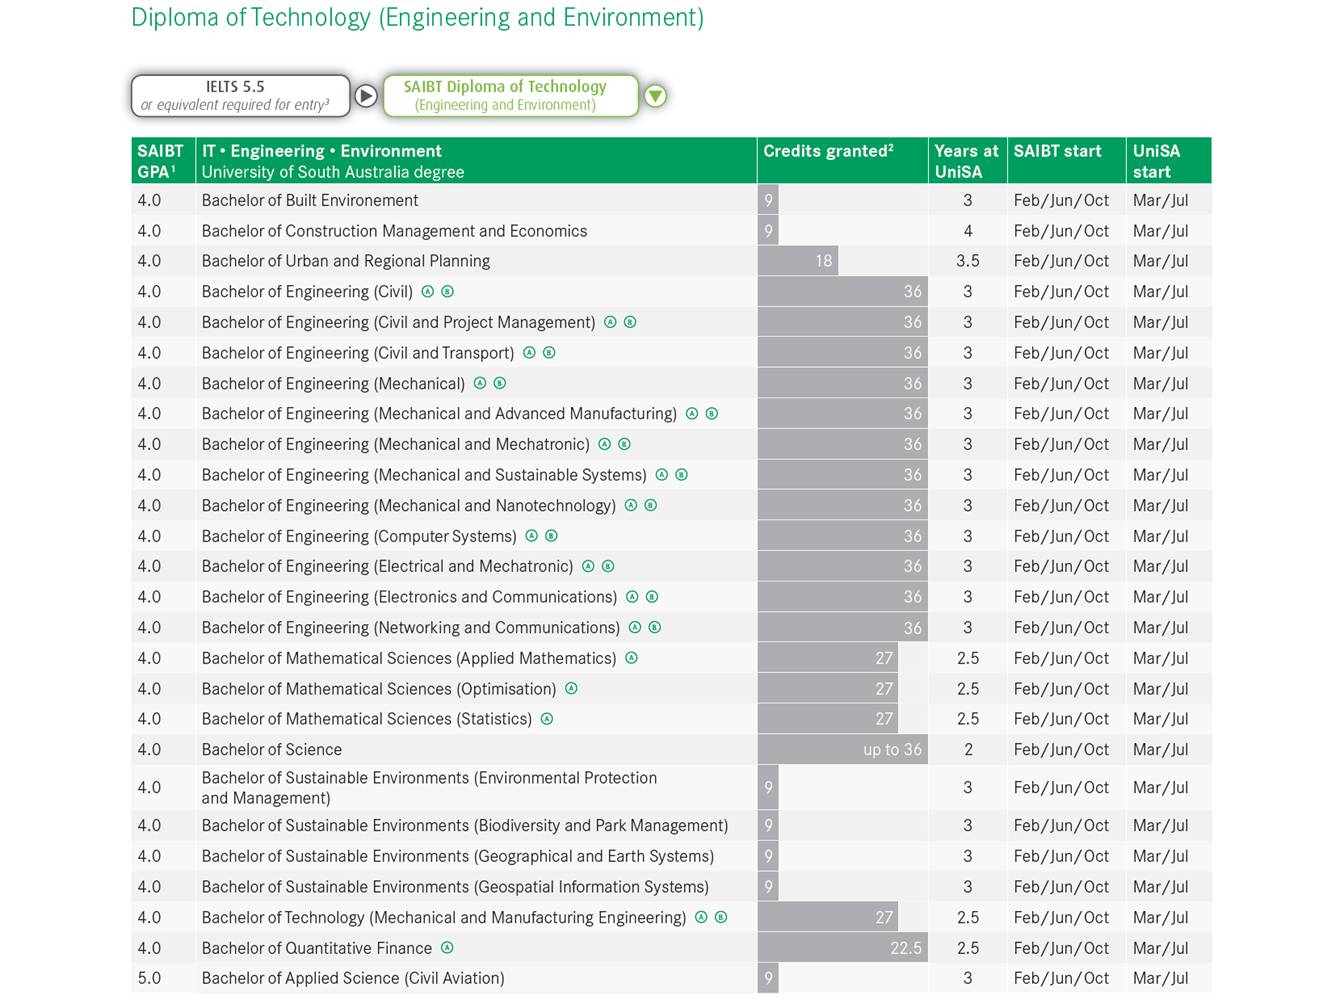Click circled A icon on Electronics and Communications row

(x=632, y=597)
